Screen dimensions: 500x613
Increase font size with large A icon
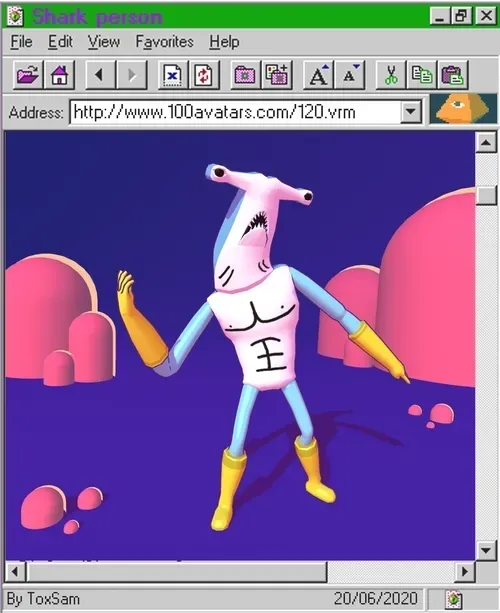click(x=318, y=74)
